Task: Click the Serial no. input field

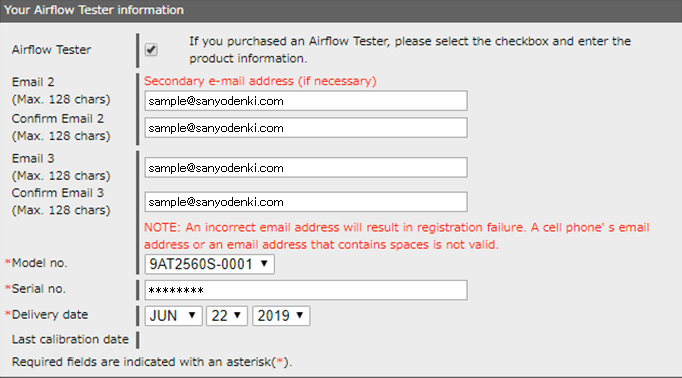Action: pos(306,290)
